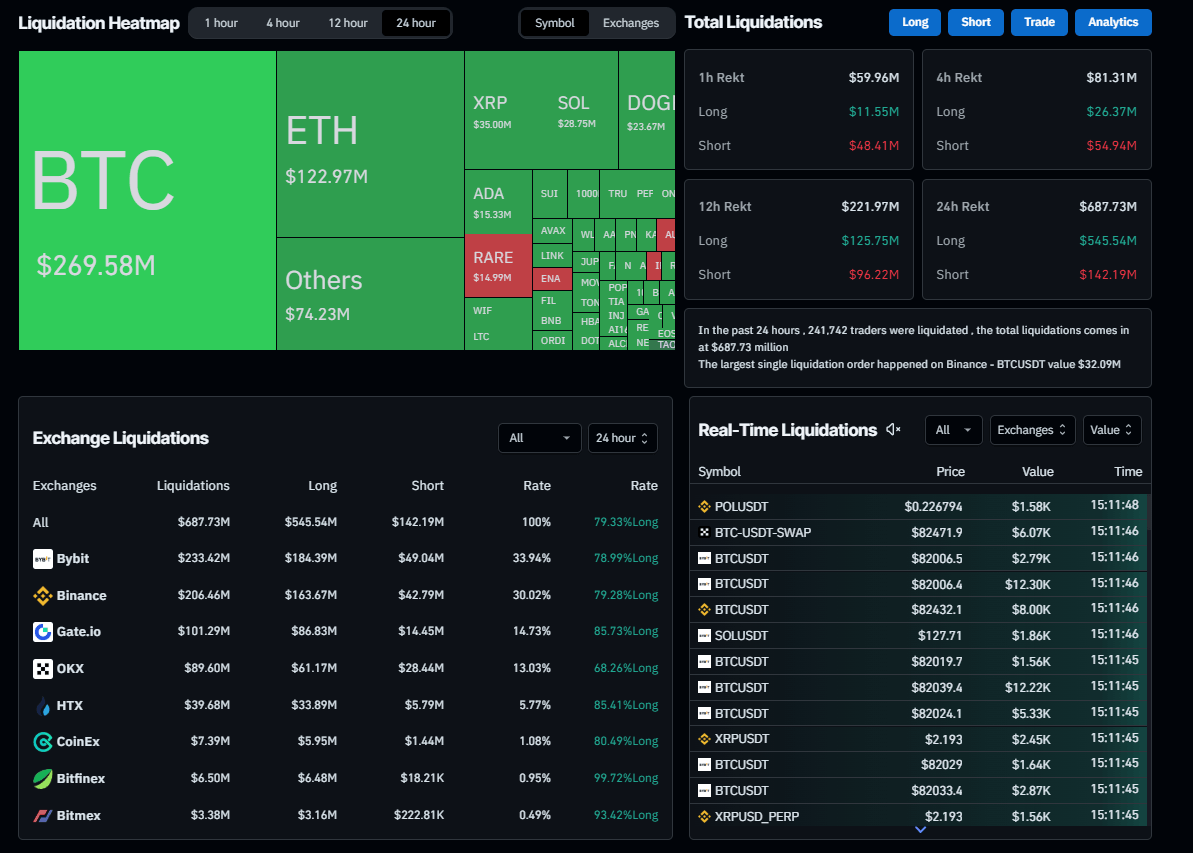Click the POLUSDT liquidation row symbol

coord(741,507)
